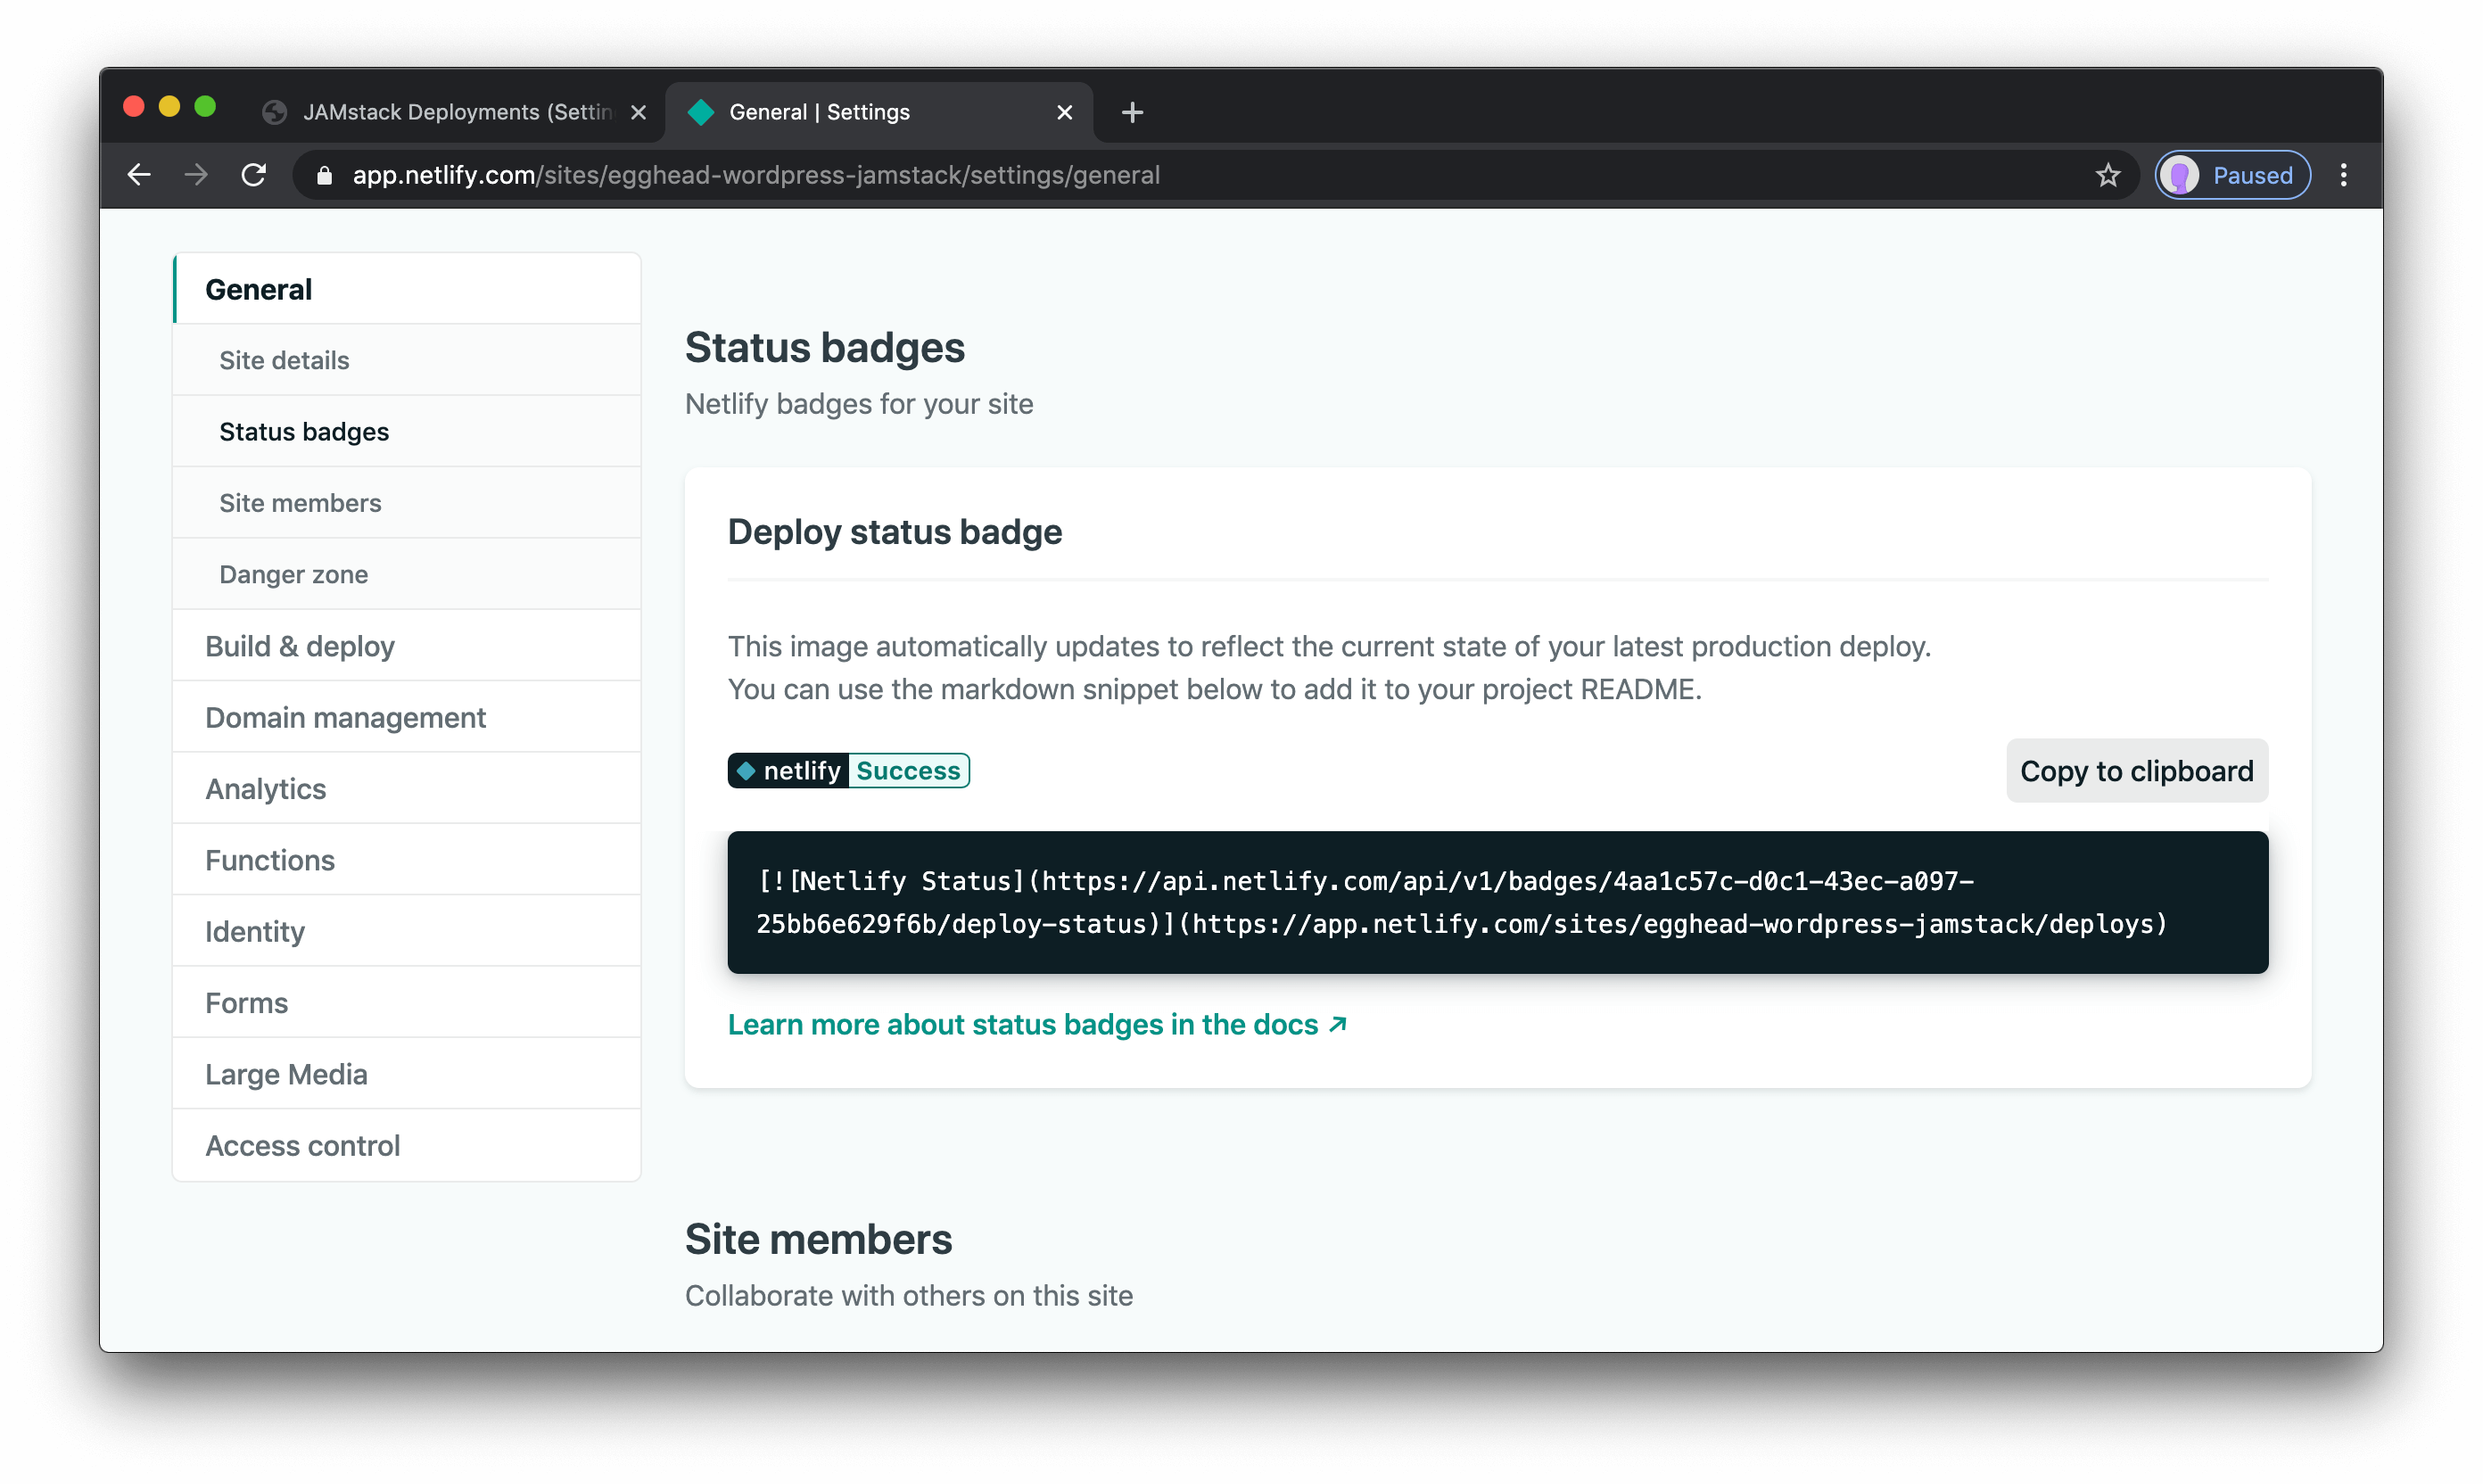Click the markdown snippet code block
The width and height of the screenshot is (2483, 1484).
[x=1497, y=901]
